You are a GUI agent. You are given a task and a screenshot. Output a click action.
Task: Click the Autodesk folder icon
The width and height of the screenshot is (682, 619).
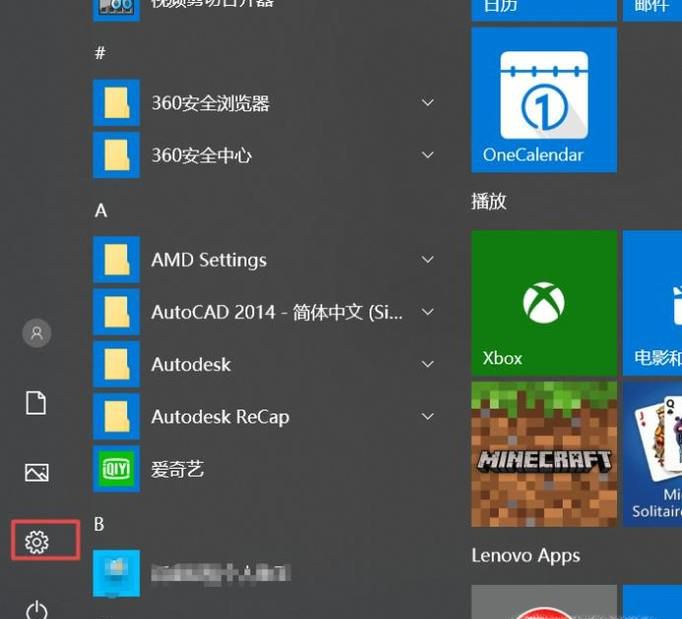[x=117, y=364]
